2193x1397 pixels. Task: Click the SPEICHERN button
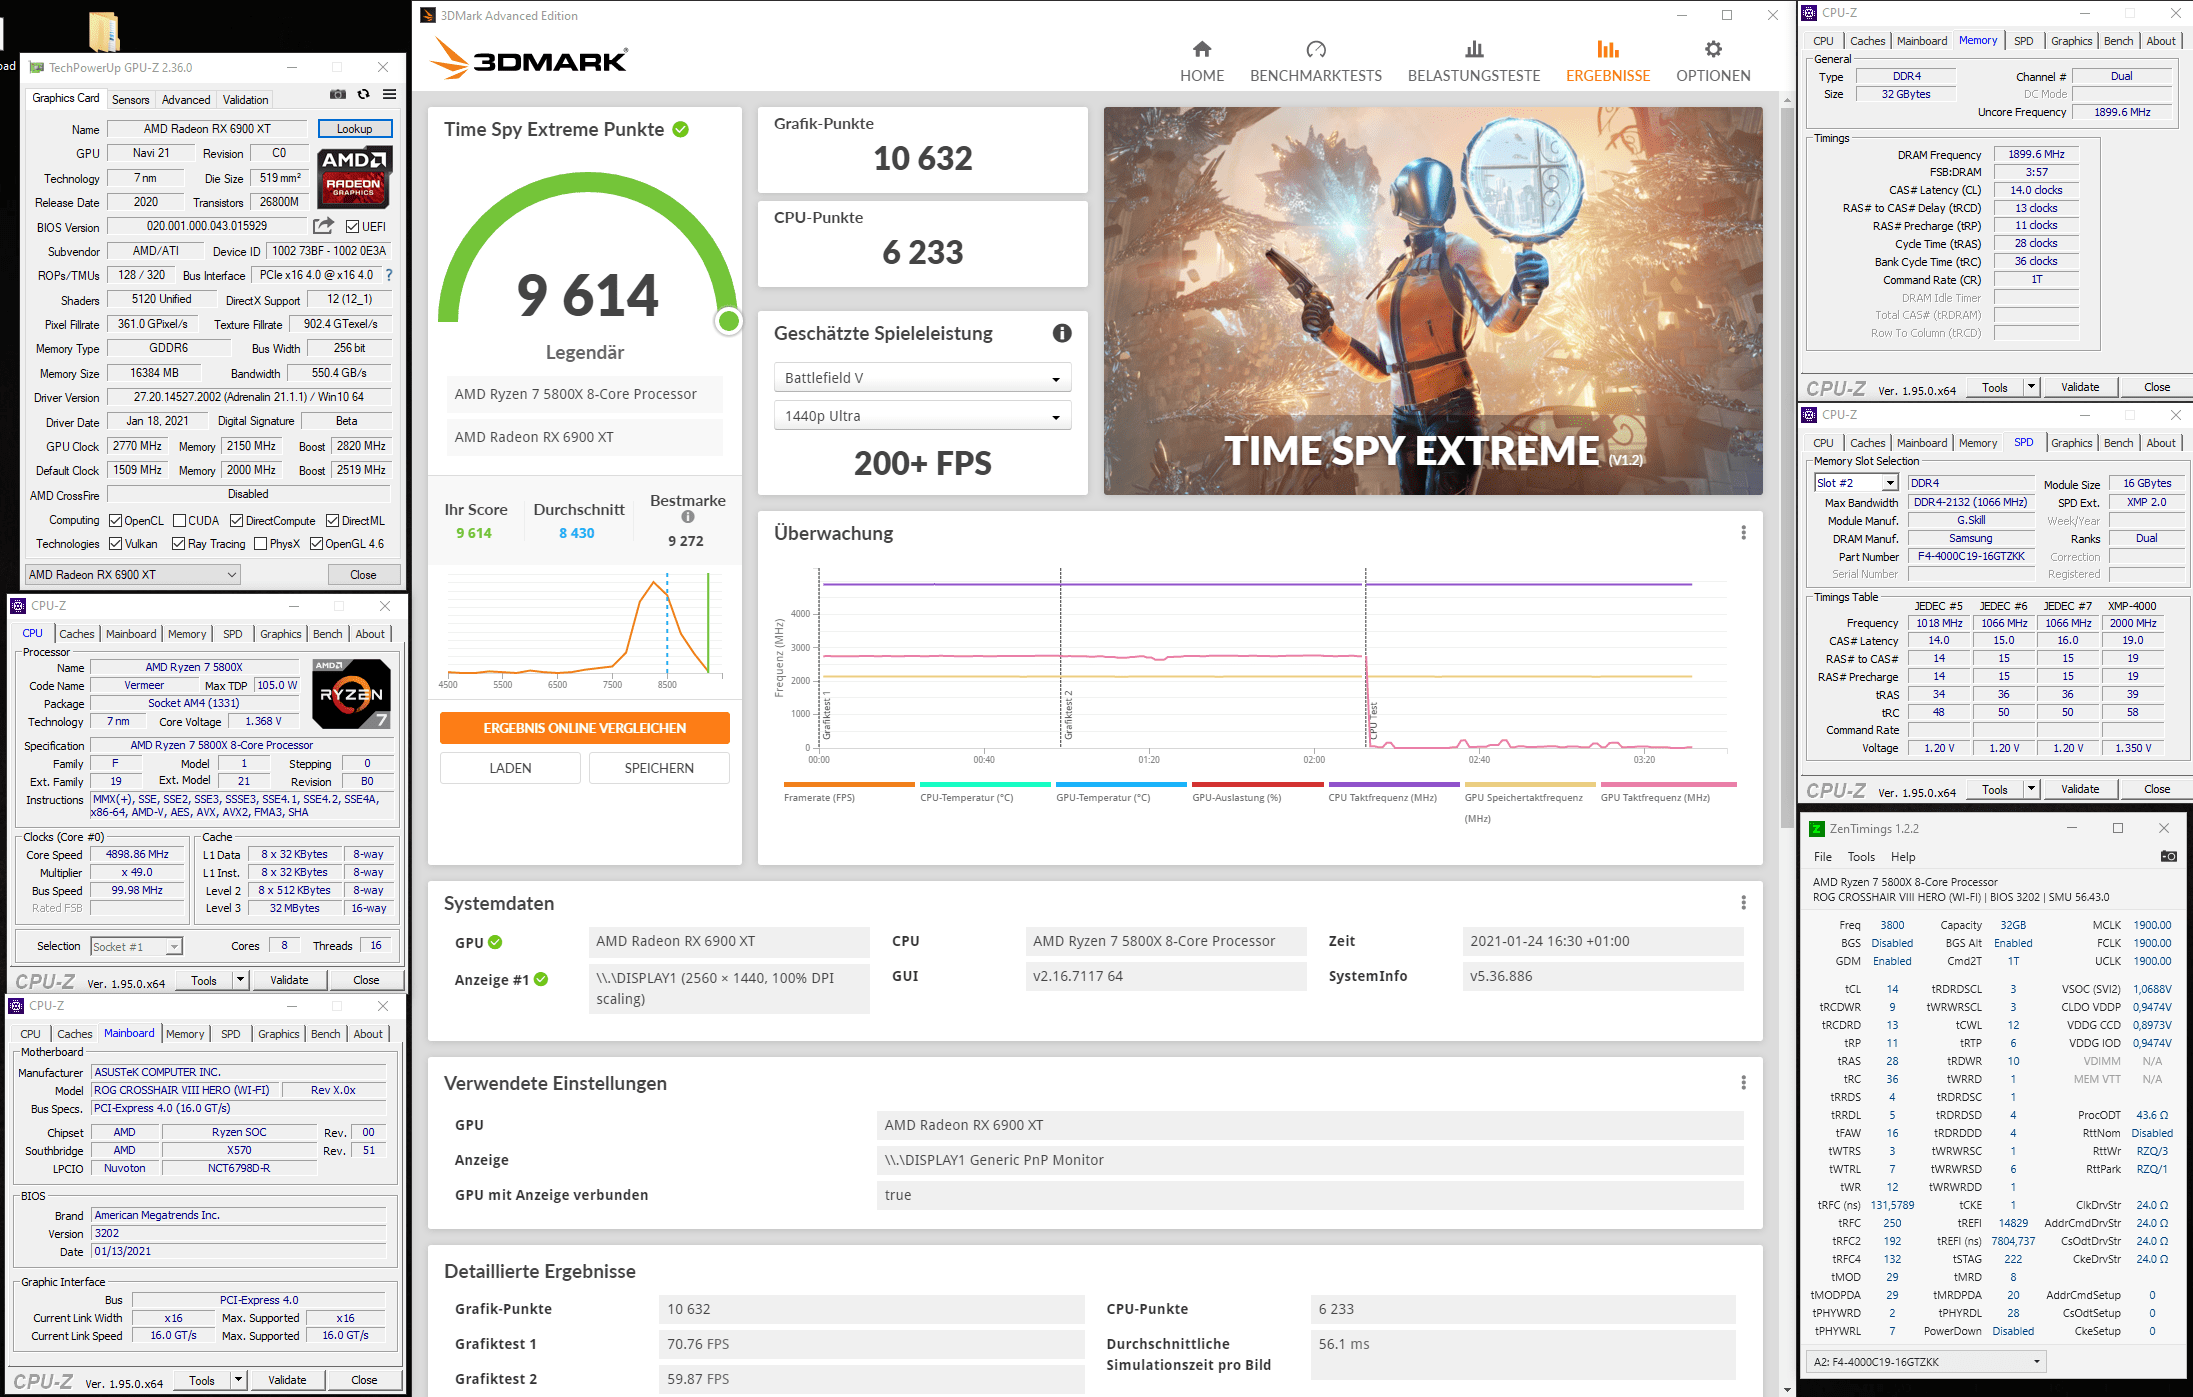[659, 768]
